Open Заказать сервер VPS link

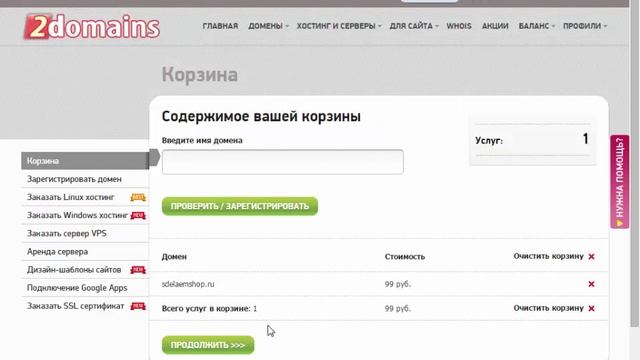point(67,233)
